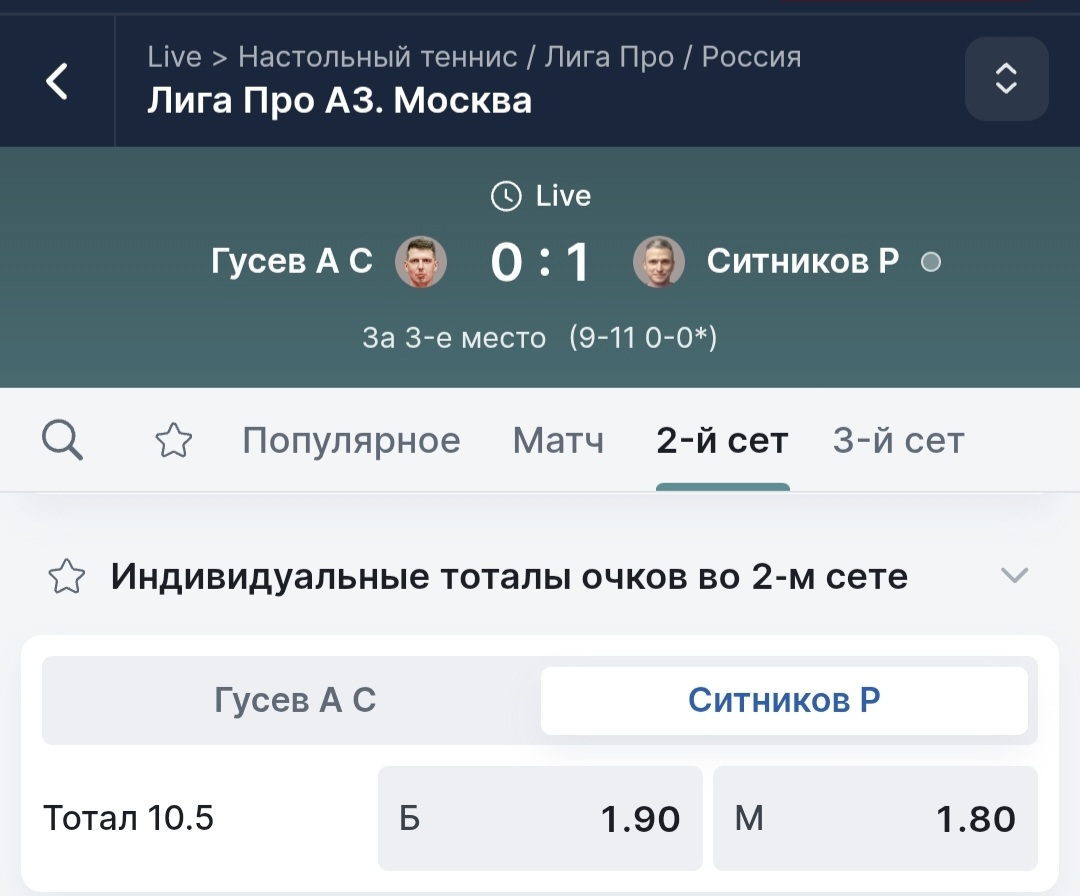Tap Гусев А С player avatar
1080x896 pixels.
[421, 262]
